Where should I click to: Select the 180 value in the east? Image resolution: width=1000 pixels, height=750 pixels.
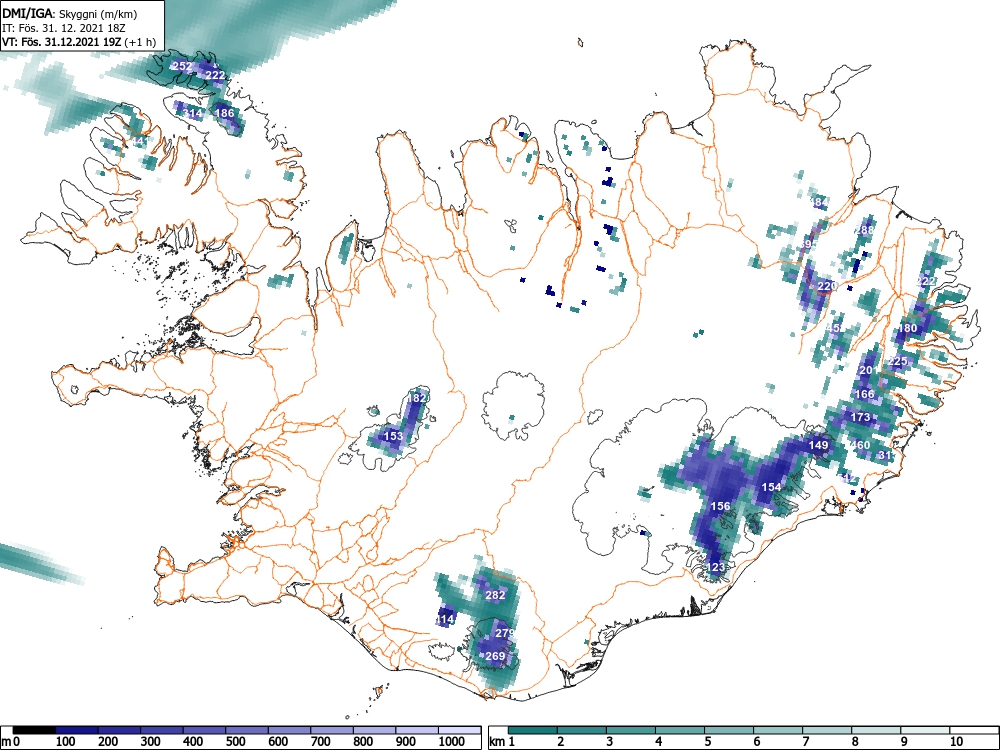pos(908,328)
